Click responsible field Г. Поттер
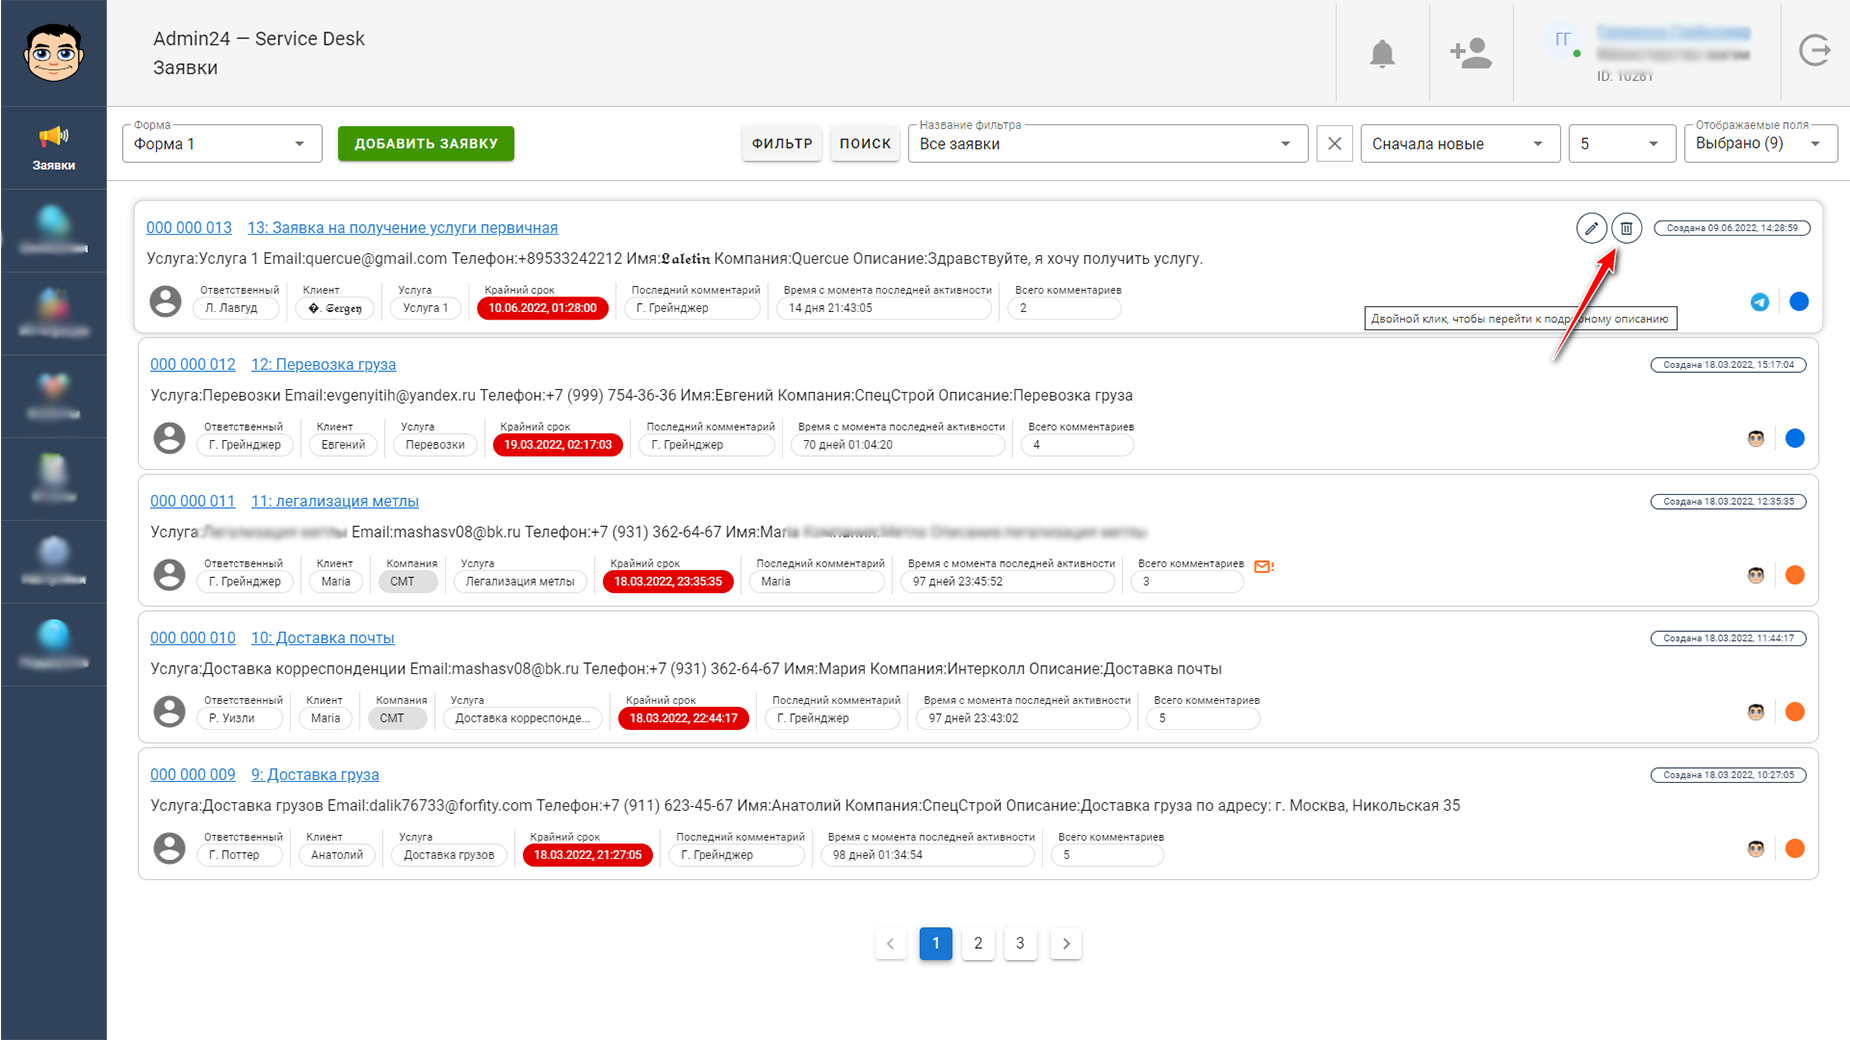This screenshot has width=1850, height=1040. (241, 856)
